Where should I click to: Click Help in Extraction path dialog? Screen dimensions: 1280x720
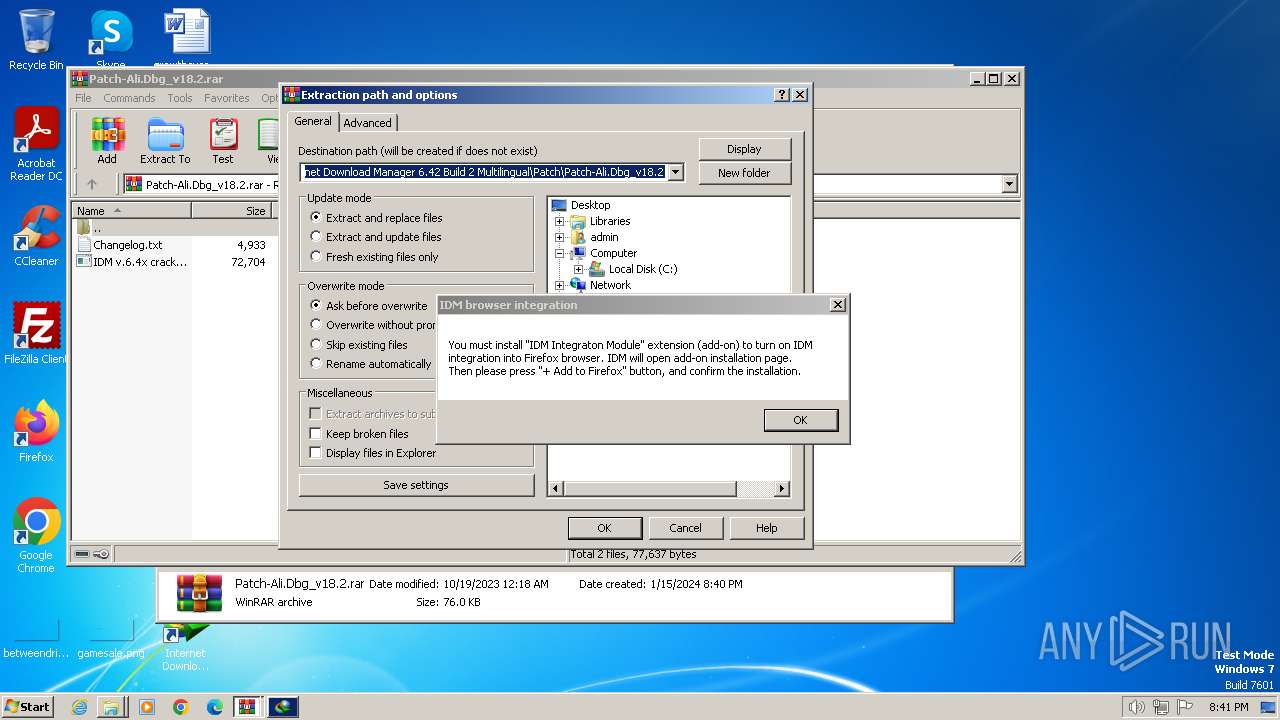pos(767,528)
